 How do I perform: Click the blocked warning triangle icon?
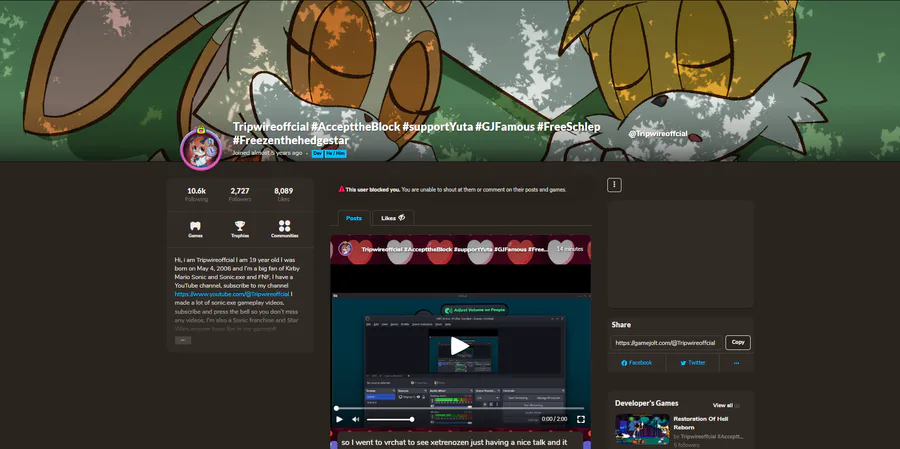(342, 189)
